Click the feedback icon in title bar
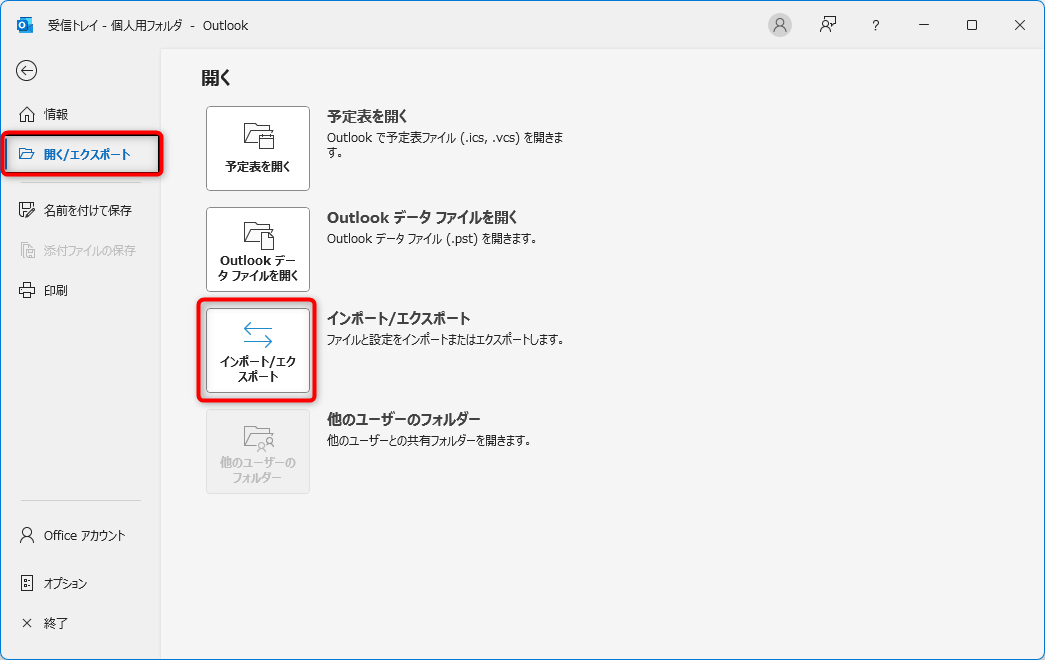Screen dimensions: 1045x660 (x=828, y=25)
